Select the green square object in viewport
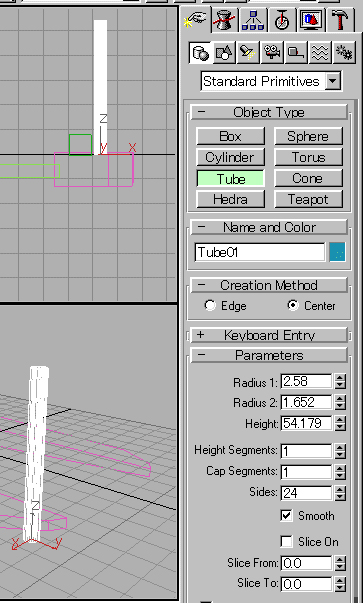Screen dimensions: 363x603 tap(80, 145)
